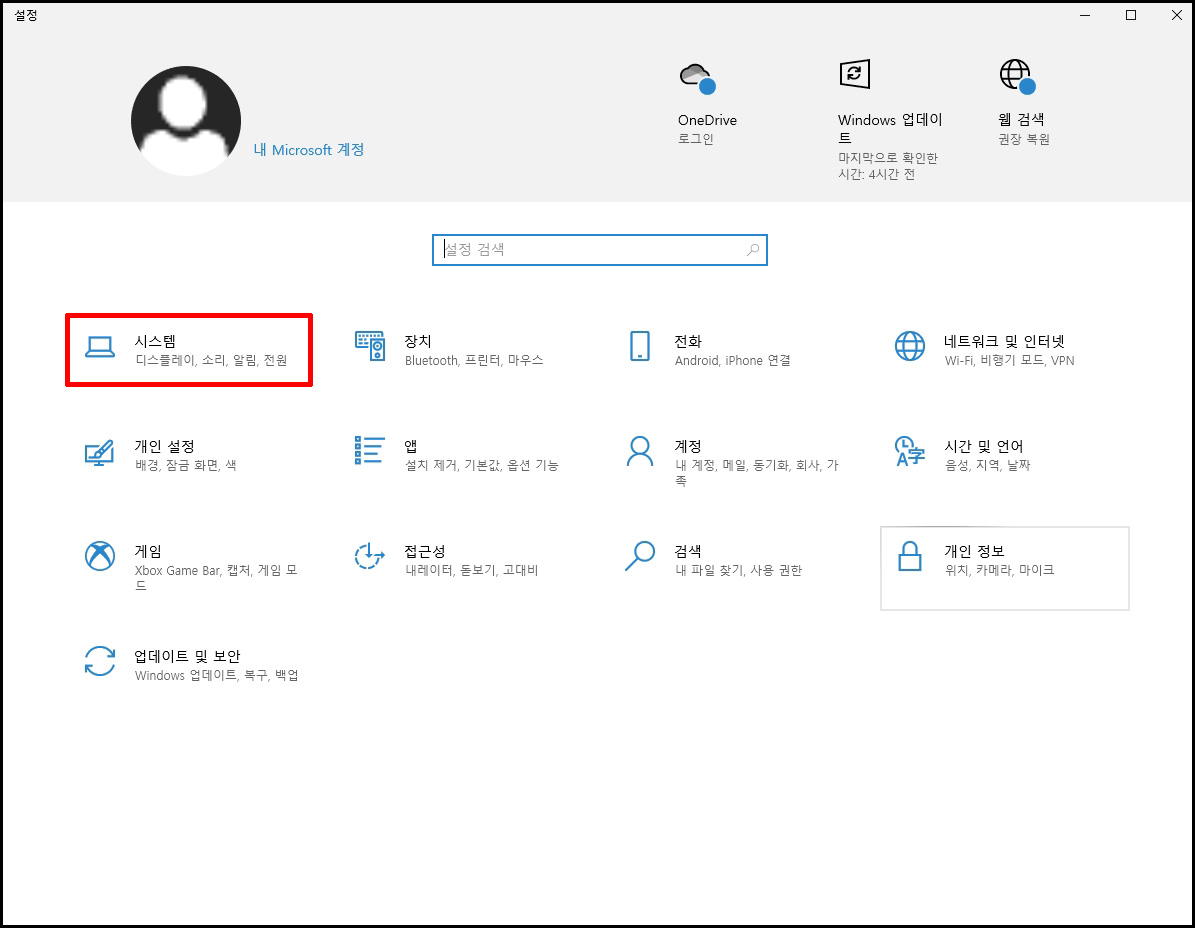Screen dimensions: 1195x928
Task: Open the 개인 설정 paintbrush icon
Action: pyautogui.click(x=99, y=452)
